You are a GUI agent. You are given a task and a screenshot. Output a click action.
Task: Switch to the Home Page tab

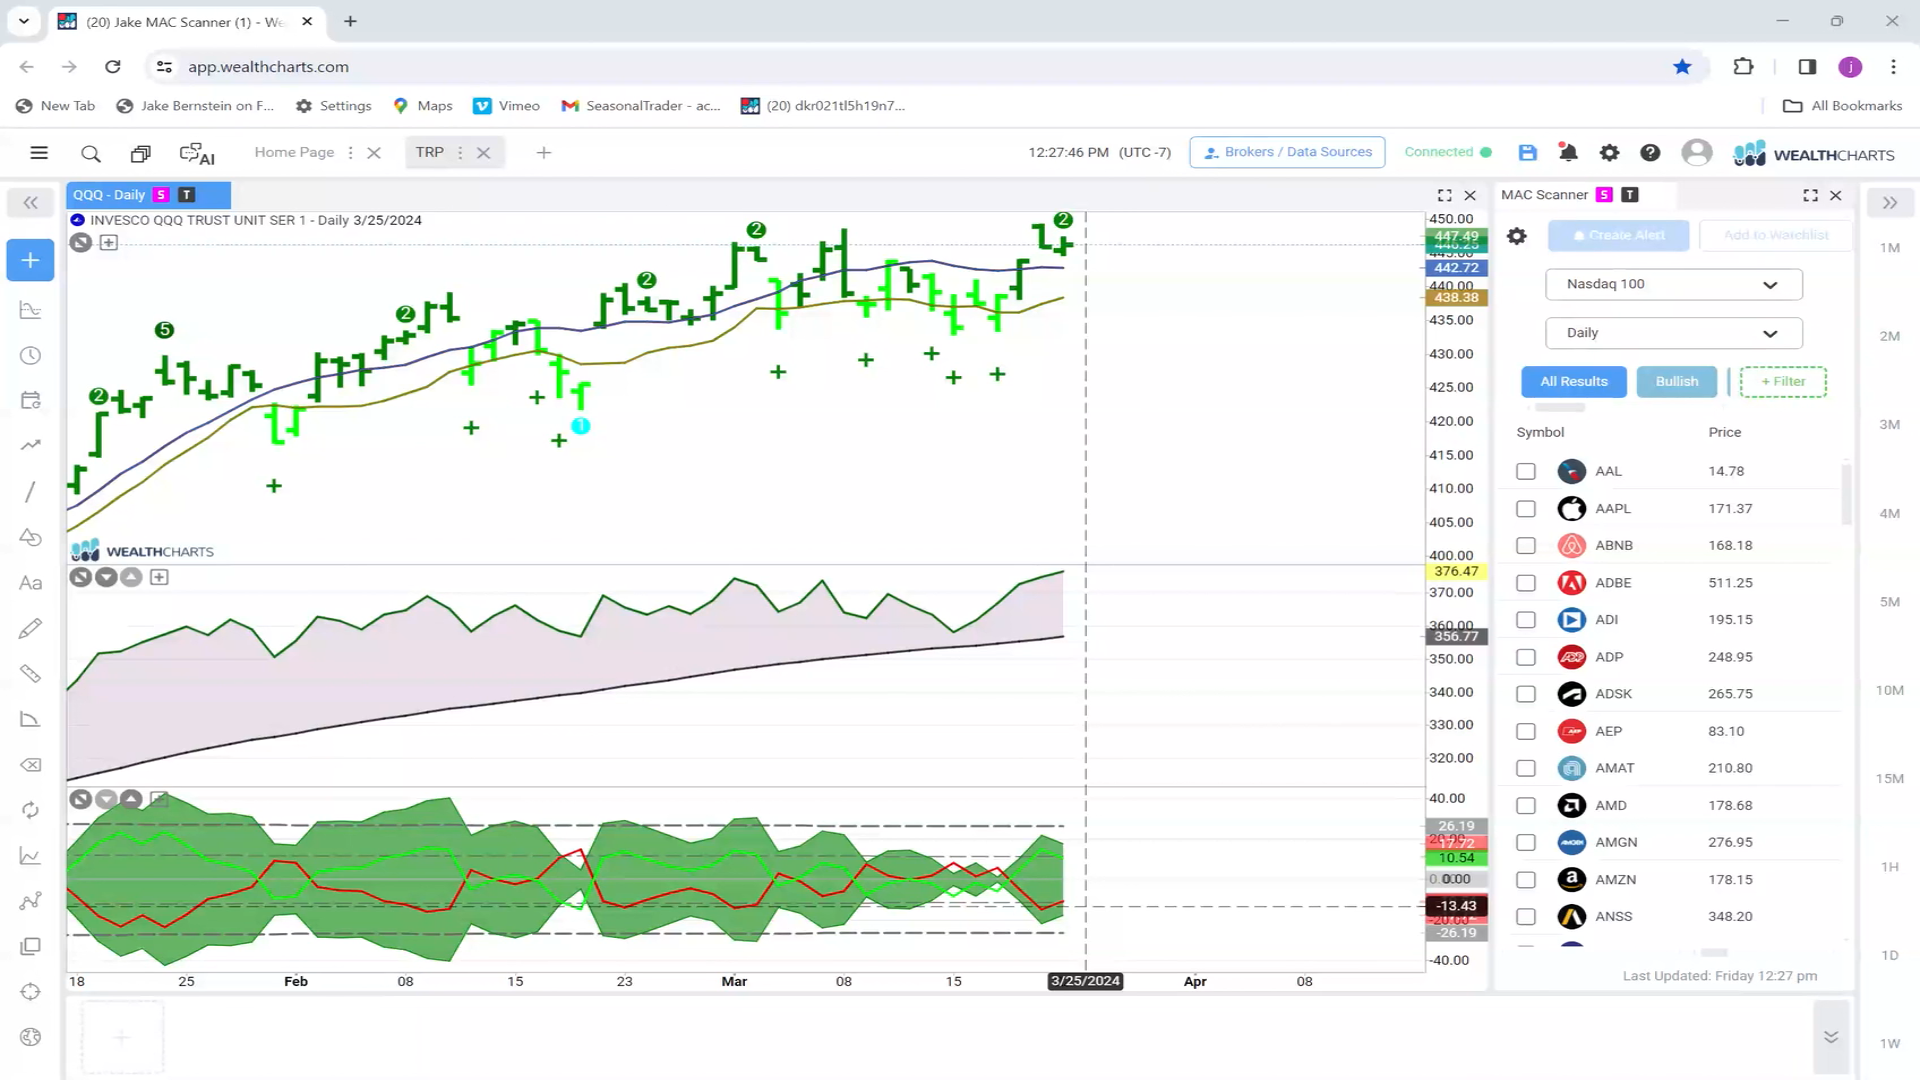(294, 152)
